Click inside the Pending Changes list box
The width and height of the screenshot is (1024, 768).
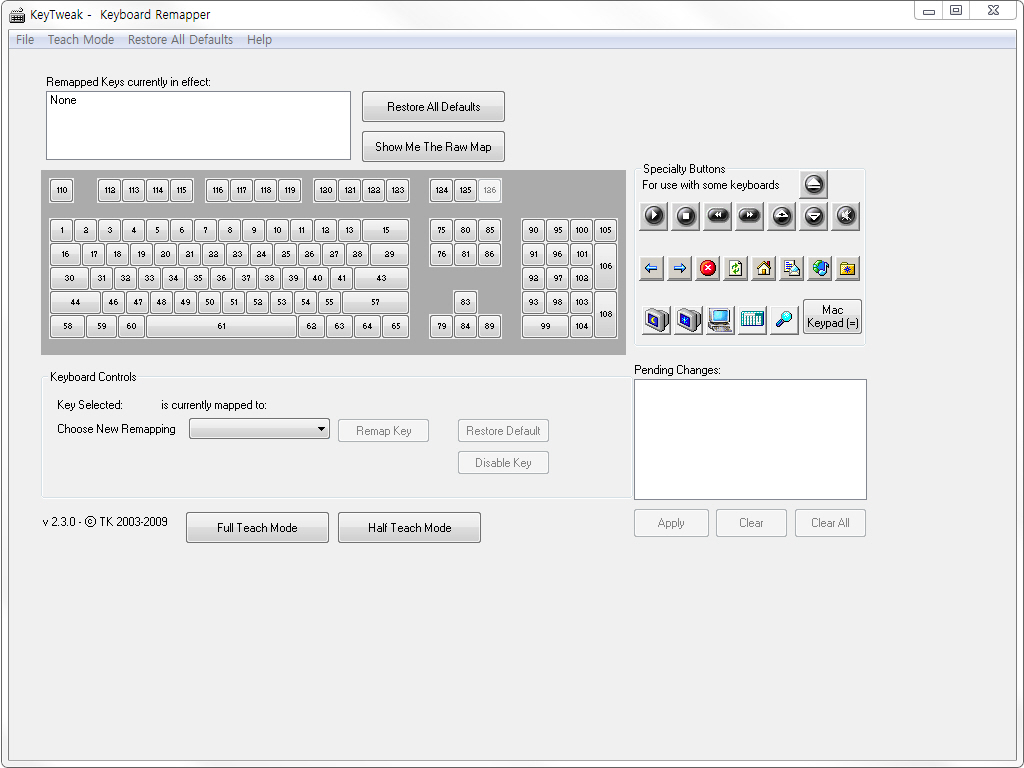coord(750,439)
